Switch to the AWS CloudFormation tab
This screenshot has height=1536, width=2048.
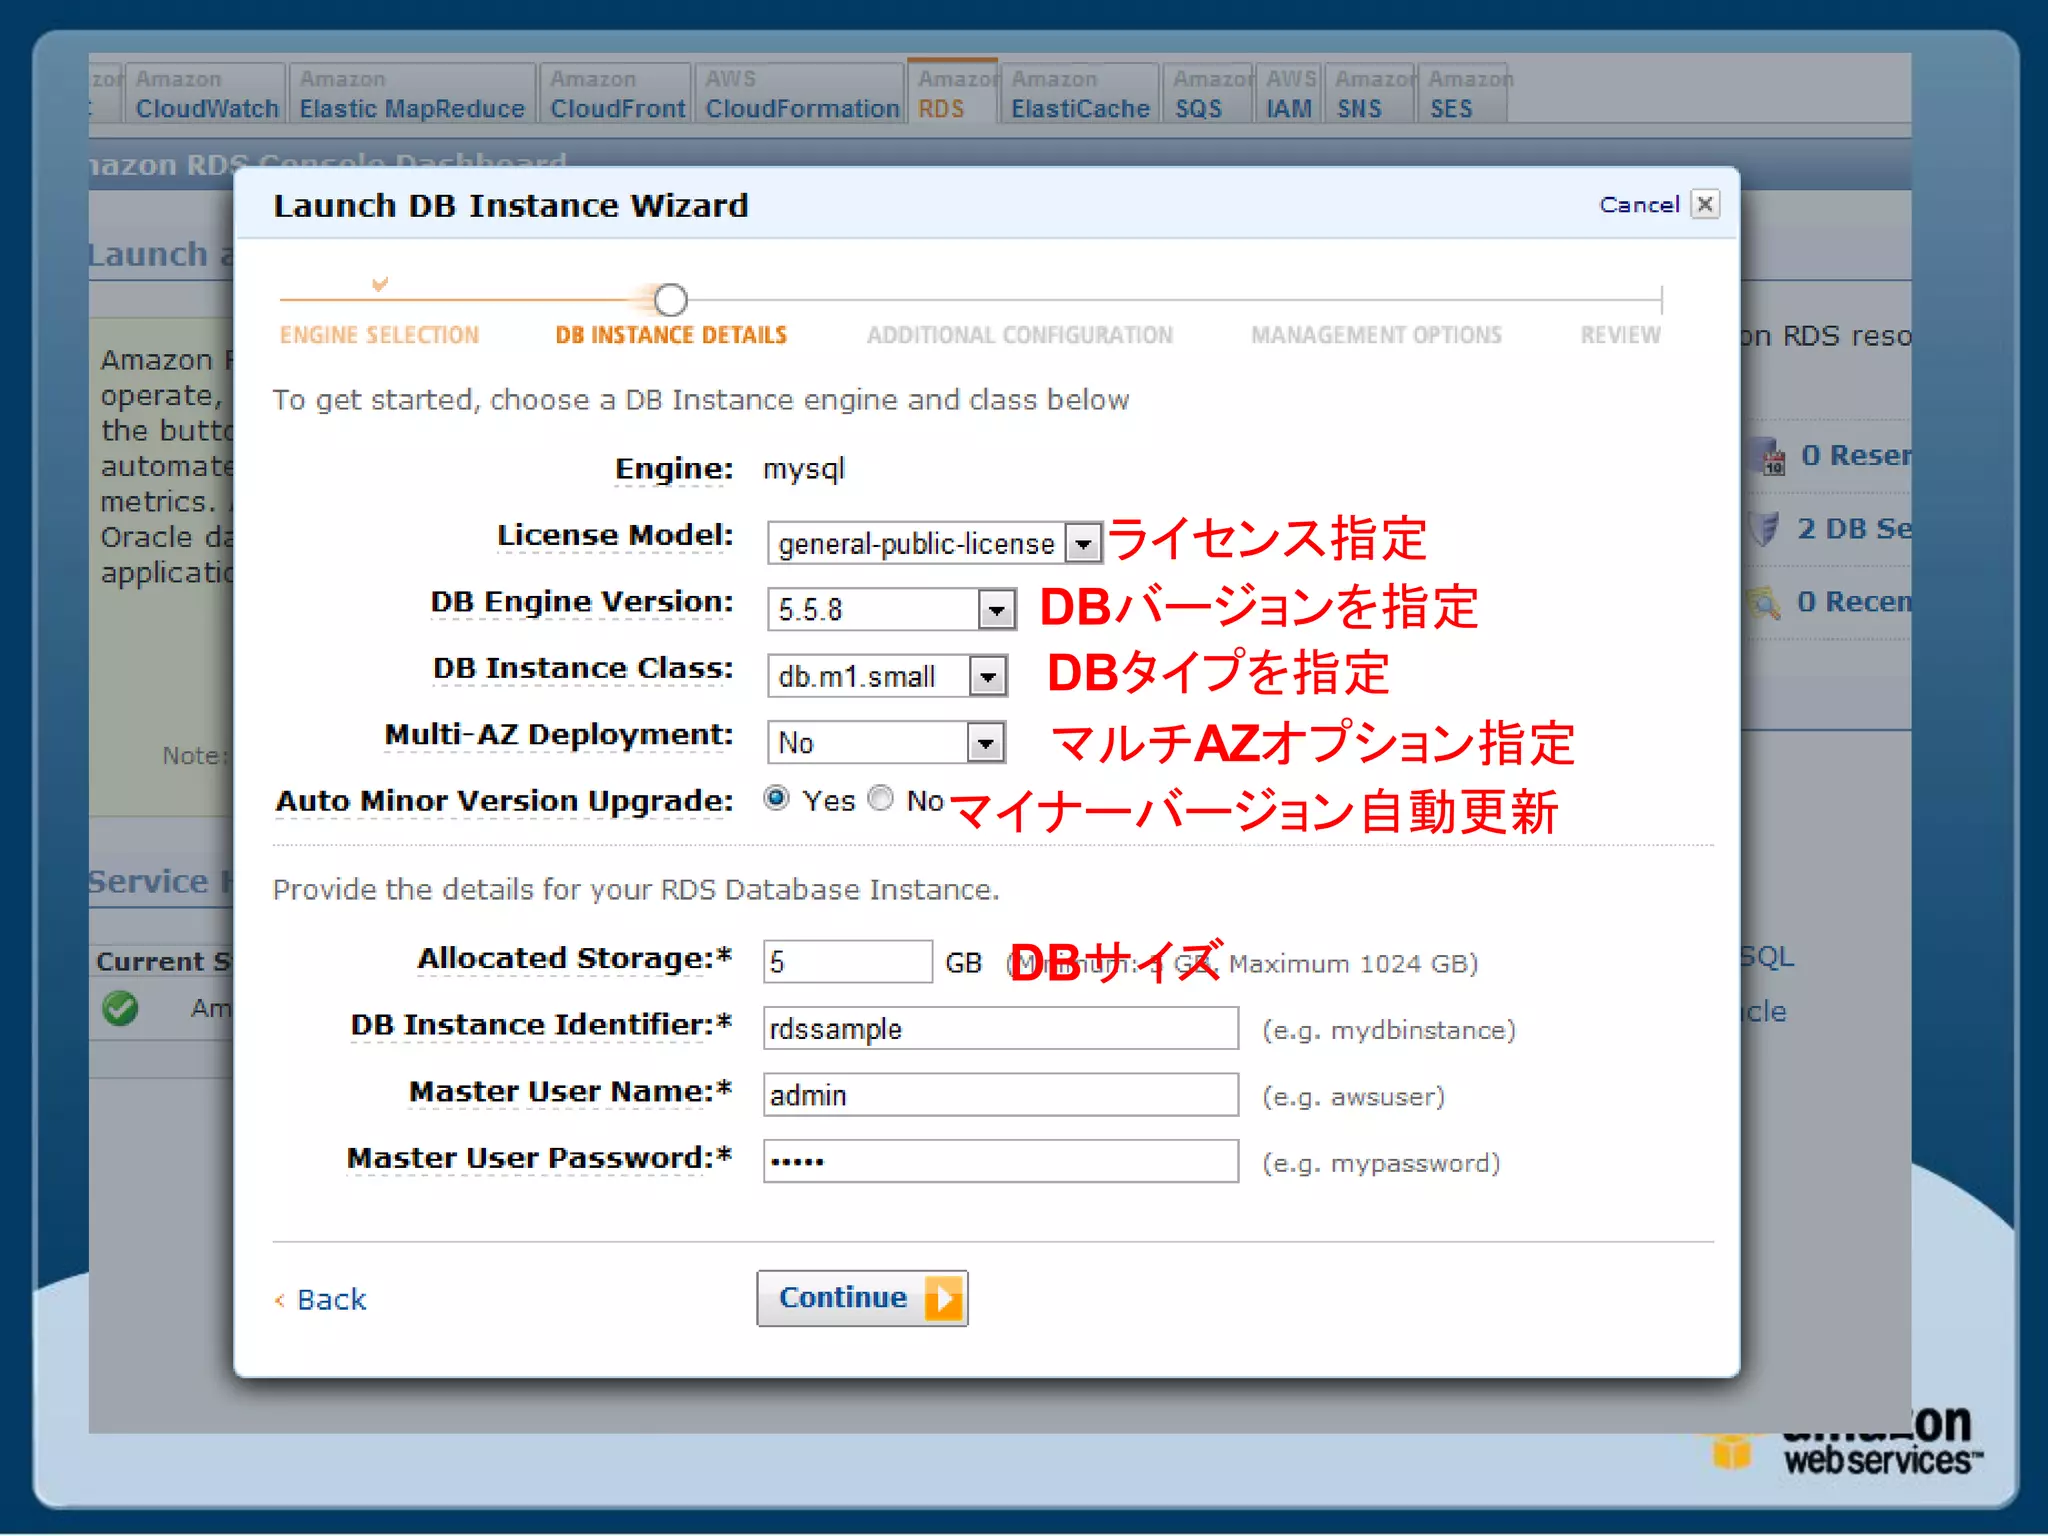coord(802,94)
